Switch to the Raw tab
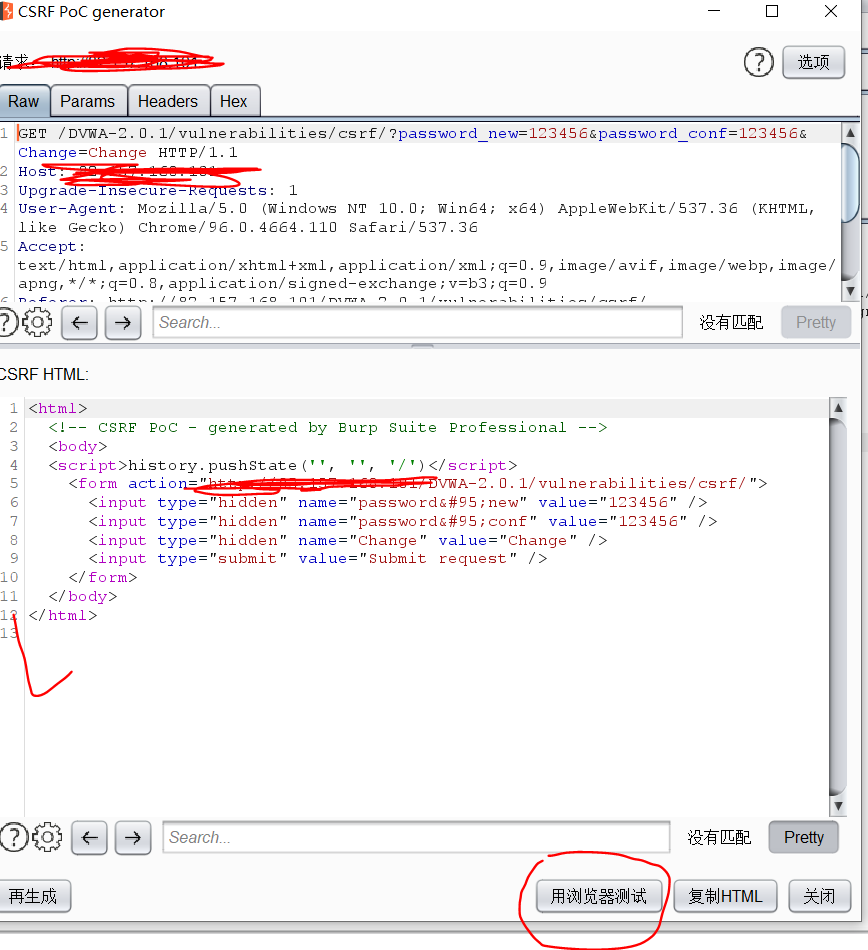The width and height of the screenshot is (868, 950). [x=24, y=101]
